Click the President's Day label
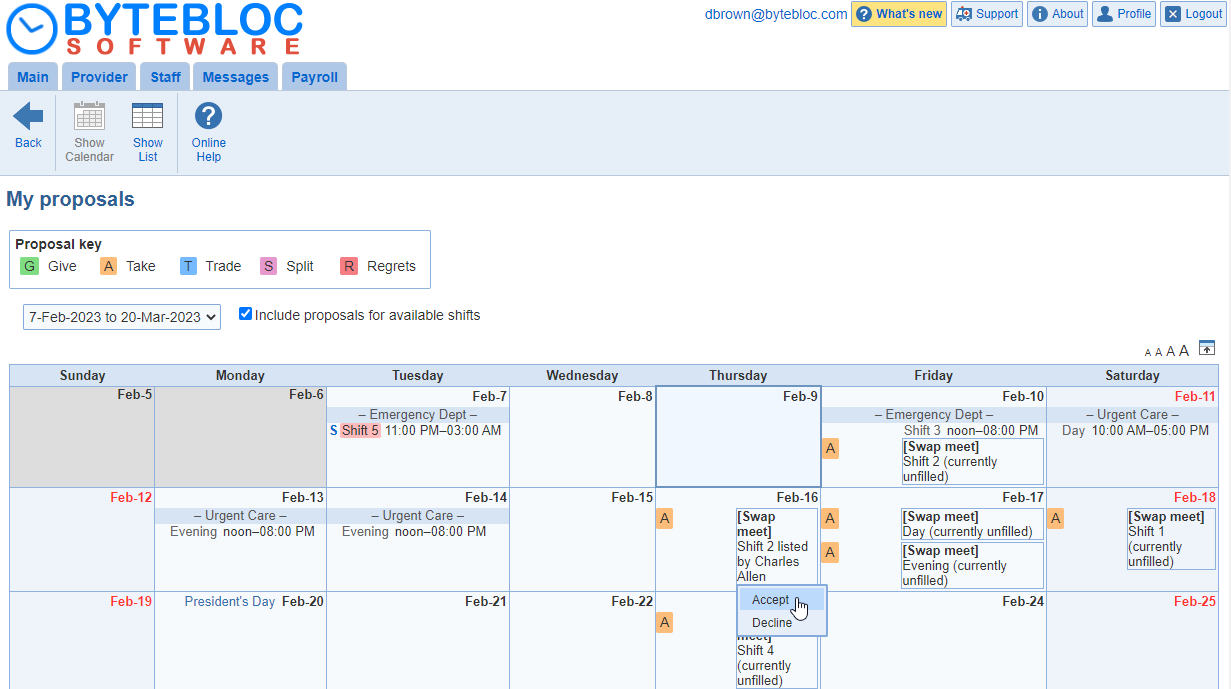 [229, 602]
